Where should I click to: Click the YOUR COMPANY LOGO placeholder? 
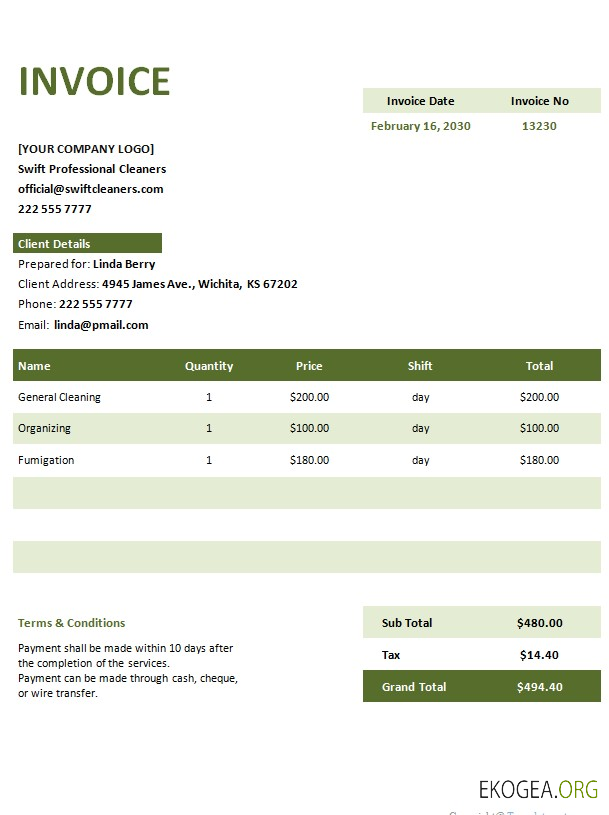tap(86, 149)
